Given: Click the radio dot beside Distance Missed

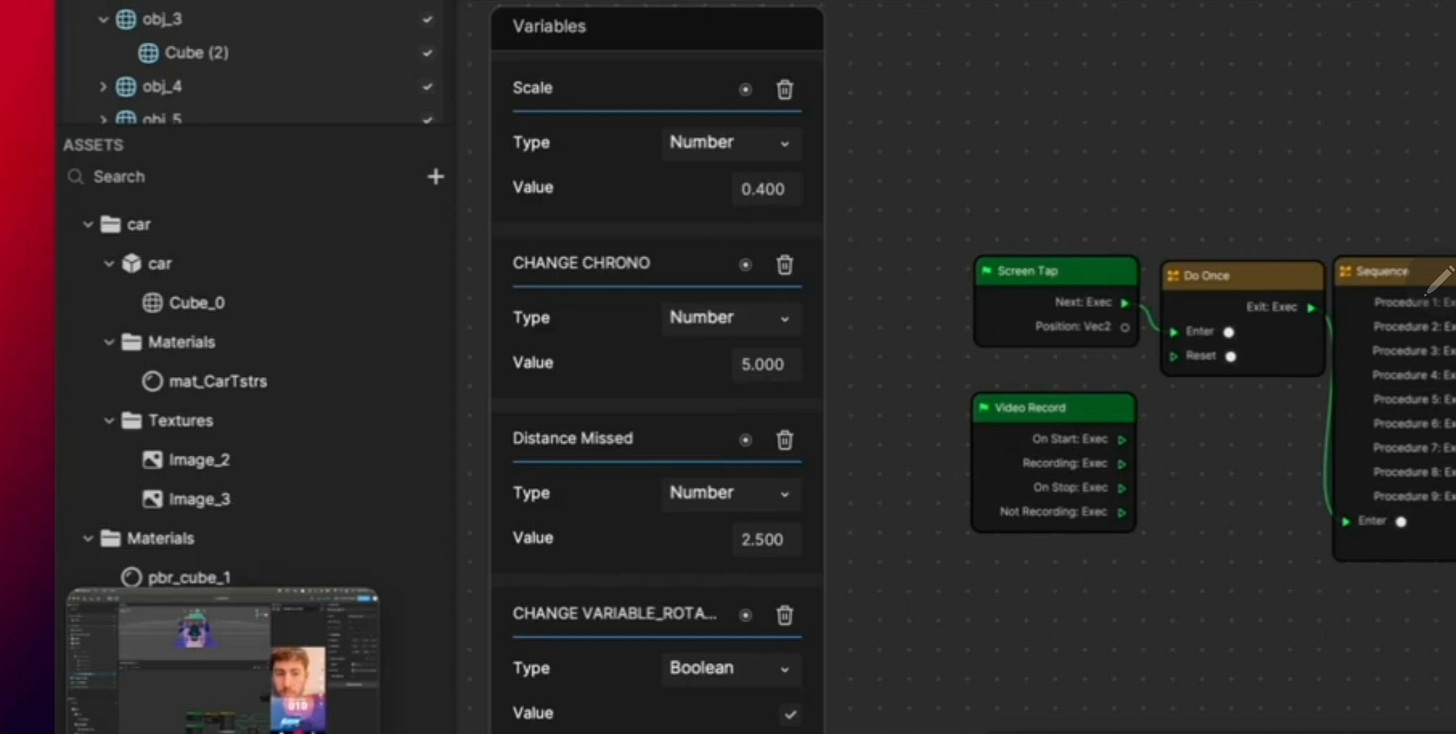Looking at the screenshot, I should point(745,439).
